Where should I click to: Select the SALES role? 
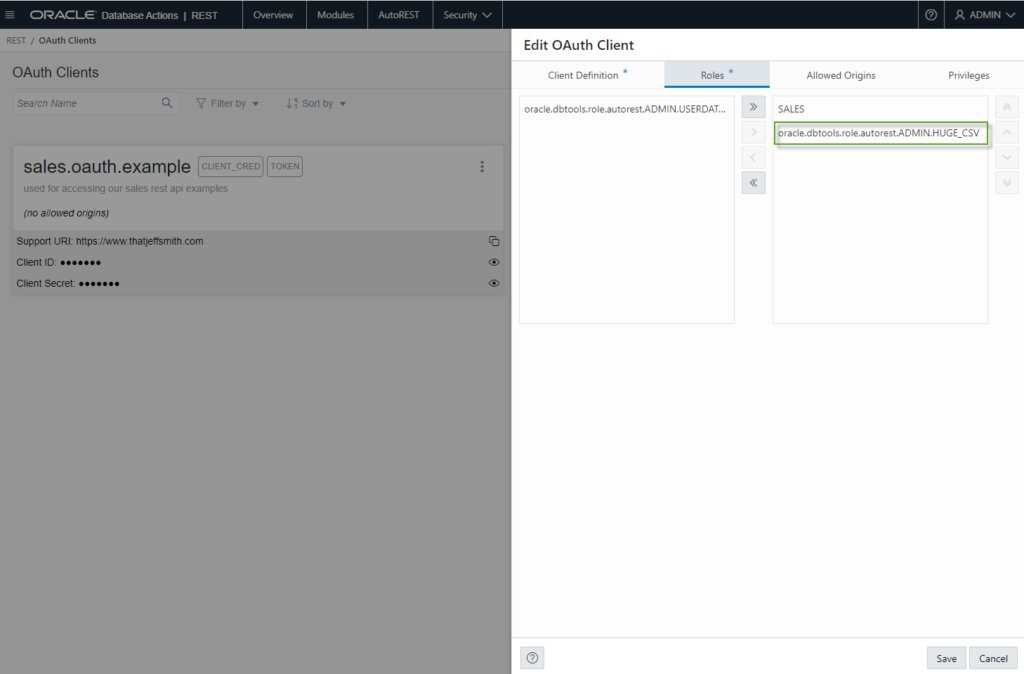(x=880, y=109)
